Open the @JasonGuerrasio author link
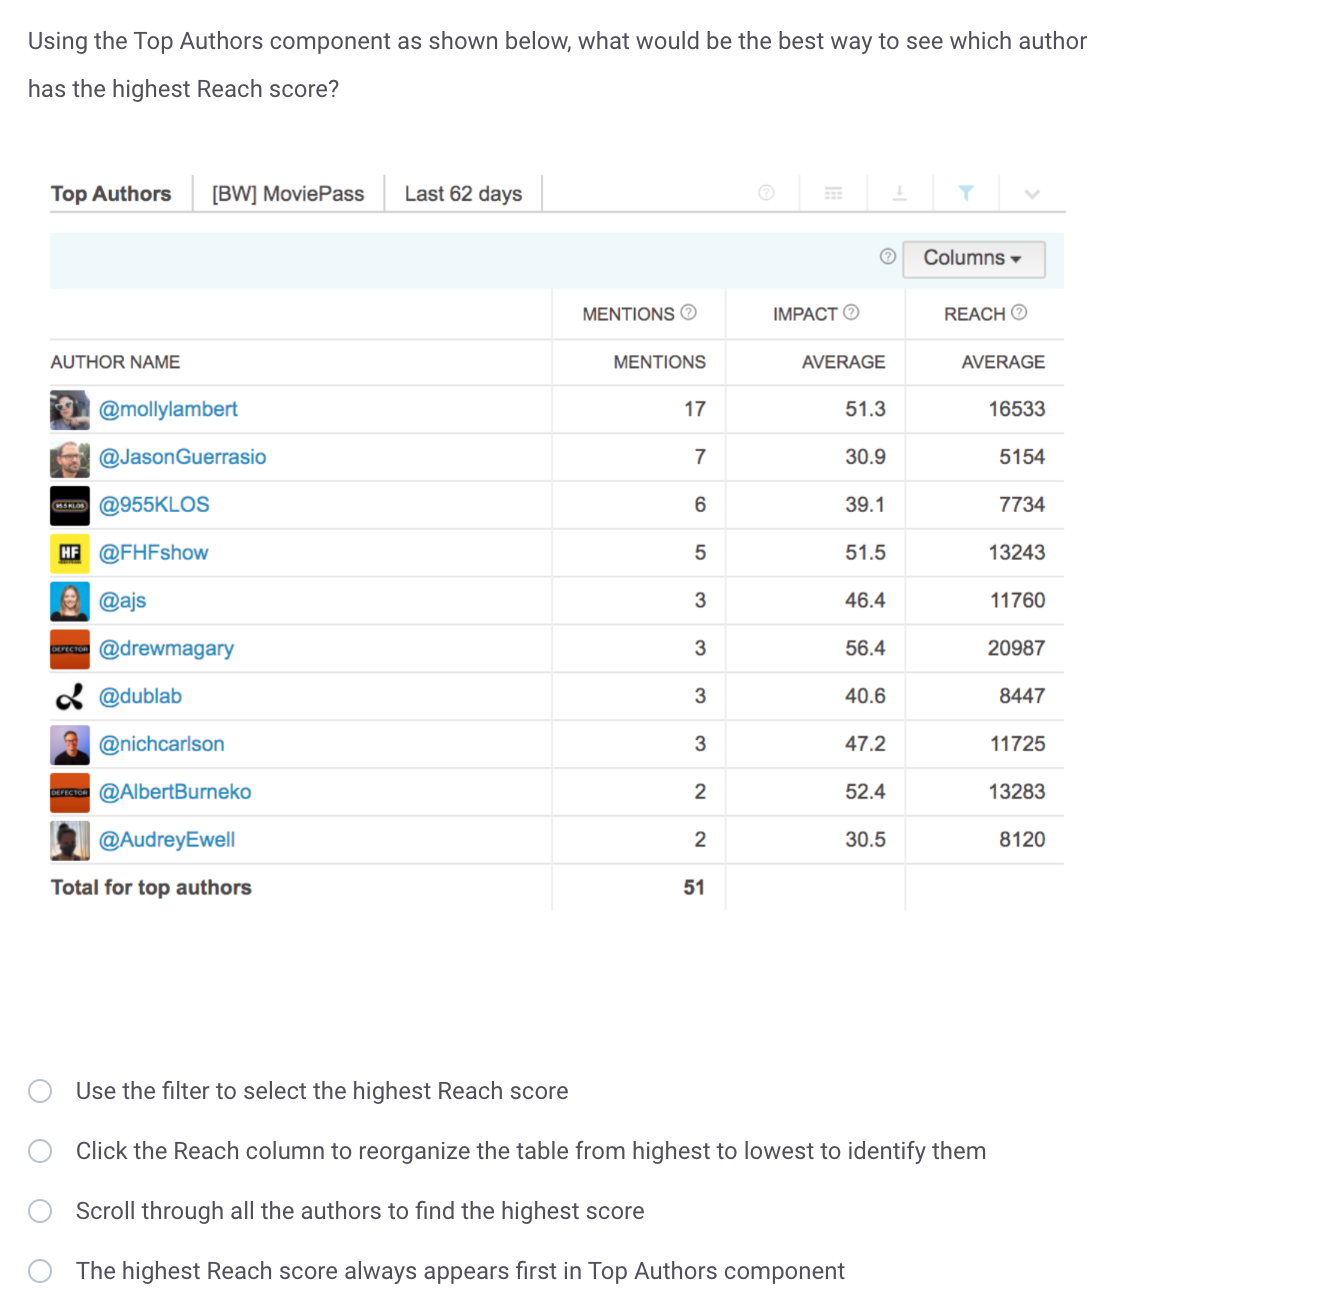This screenshot has width=1340, height=1298. click(182, 457)
